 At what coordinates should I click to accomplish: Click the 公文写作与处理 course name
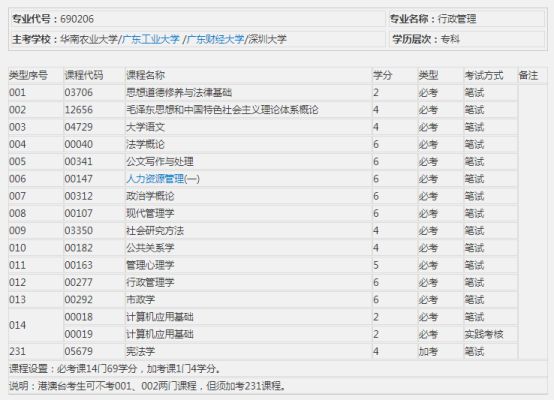160,162
